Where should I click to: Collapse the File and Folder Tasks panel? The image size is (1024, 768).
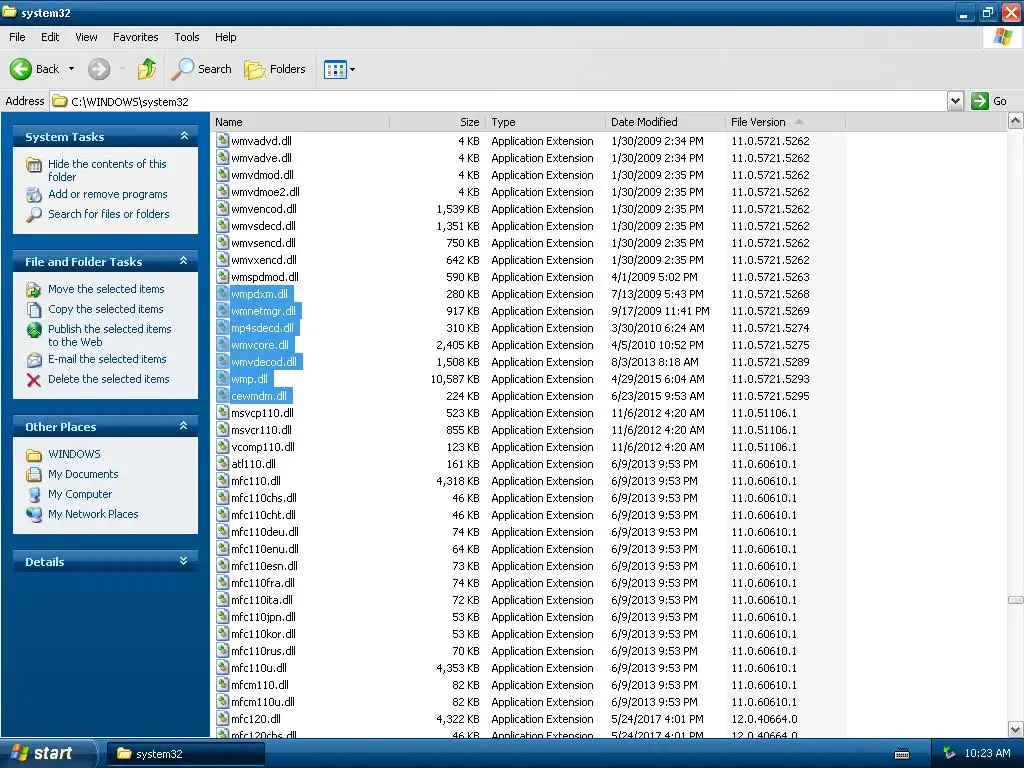184,261
